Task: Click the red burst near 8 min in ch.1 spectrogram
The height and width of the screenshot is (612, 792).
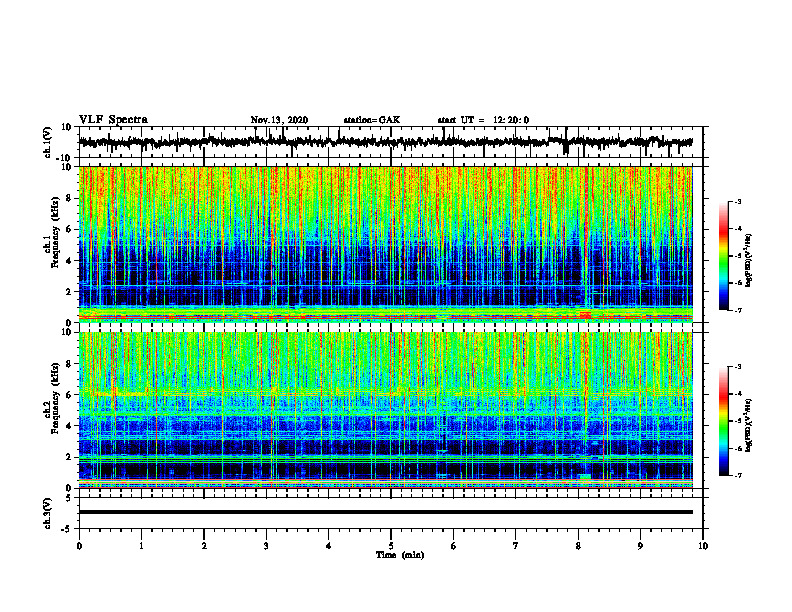Action: 585,315
